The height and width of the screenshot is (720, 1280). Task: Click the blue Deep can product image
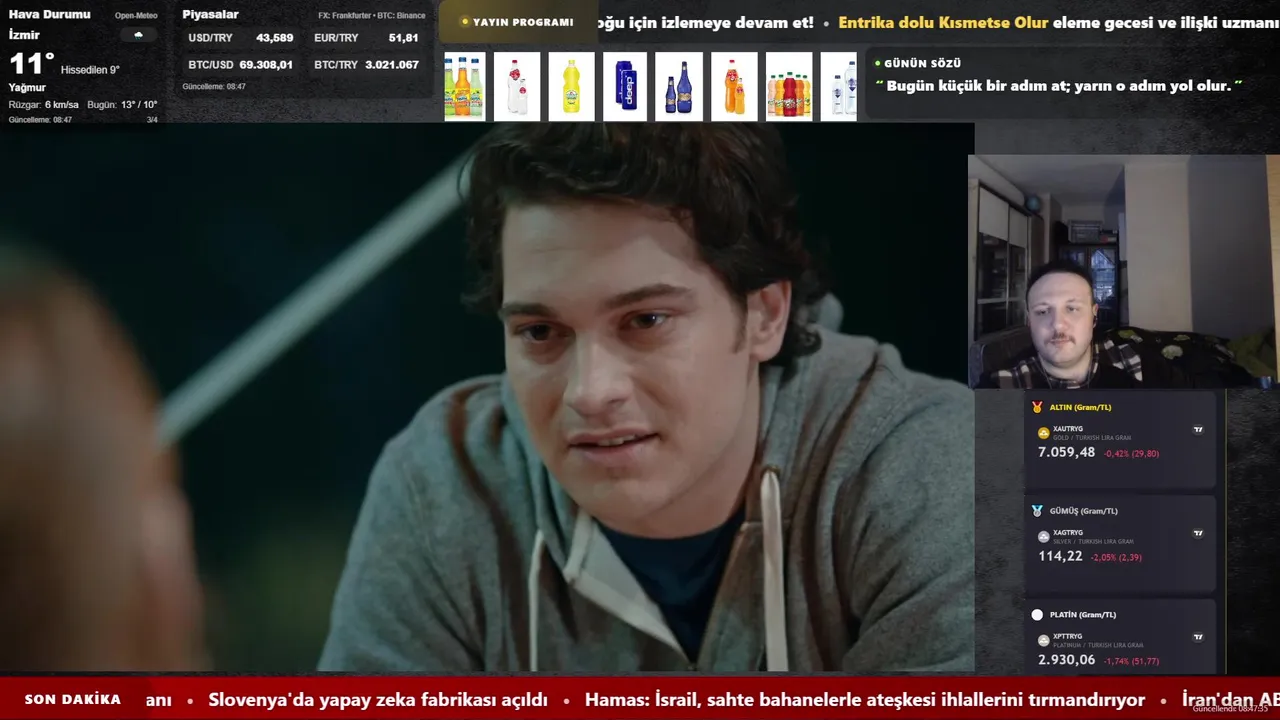tap(625, 87)
